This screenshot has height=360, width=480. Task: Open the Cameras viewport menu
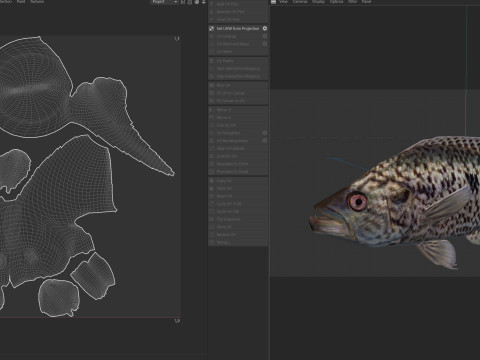pos(300,2)
